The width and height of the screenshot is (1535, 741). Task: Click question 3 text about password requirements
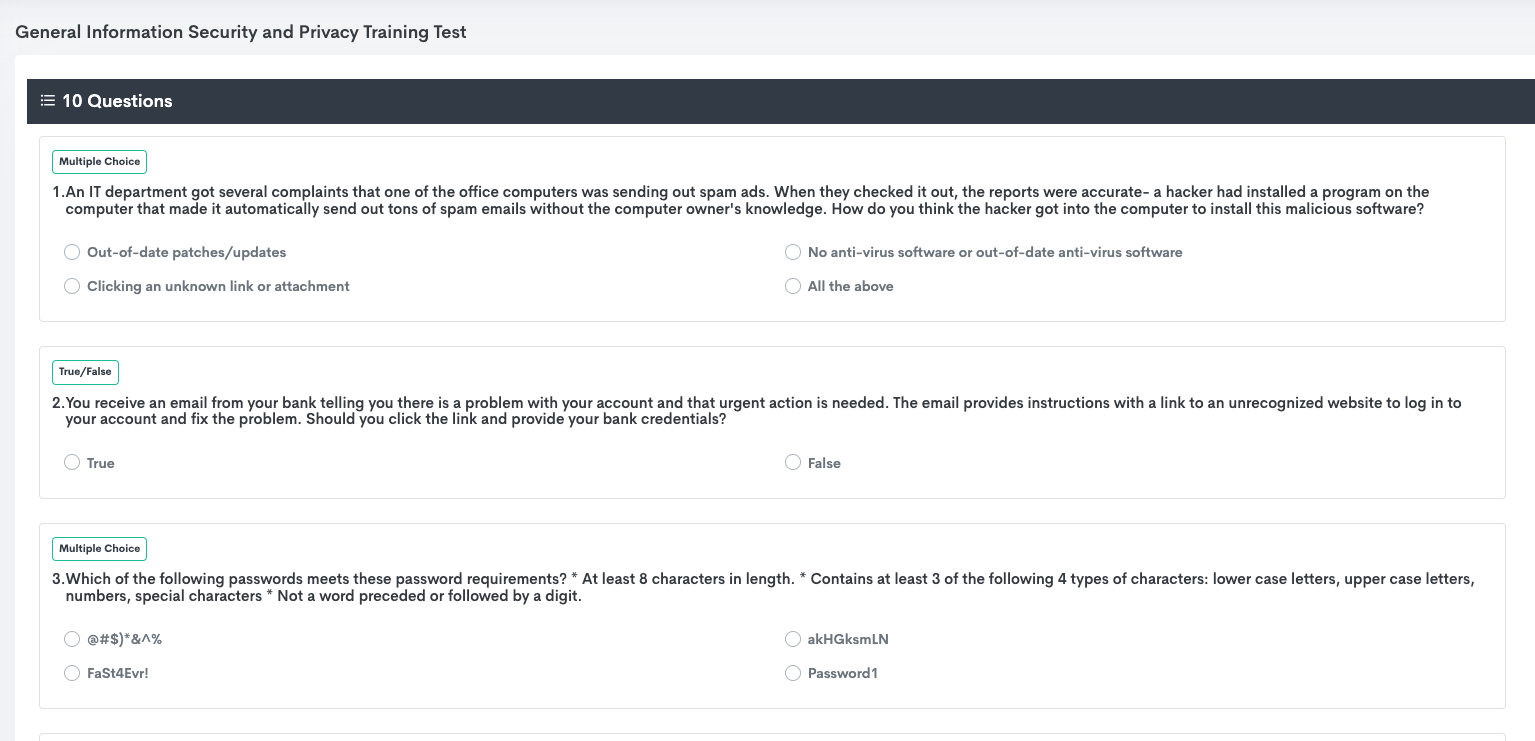click(x=763, y=588)
